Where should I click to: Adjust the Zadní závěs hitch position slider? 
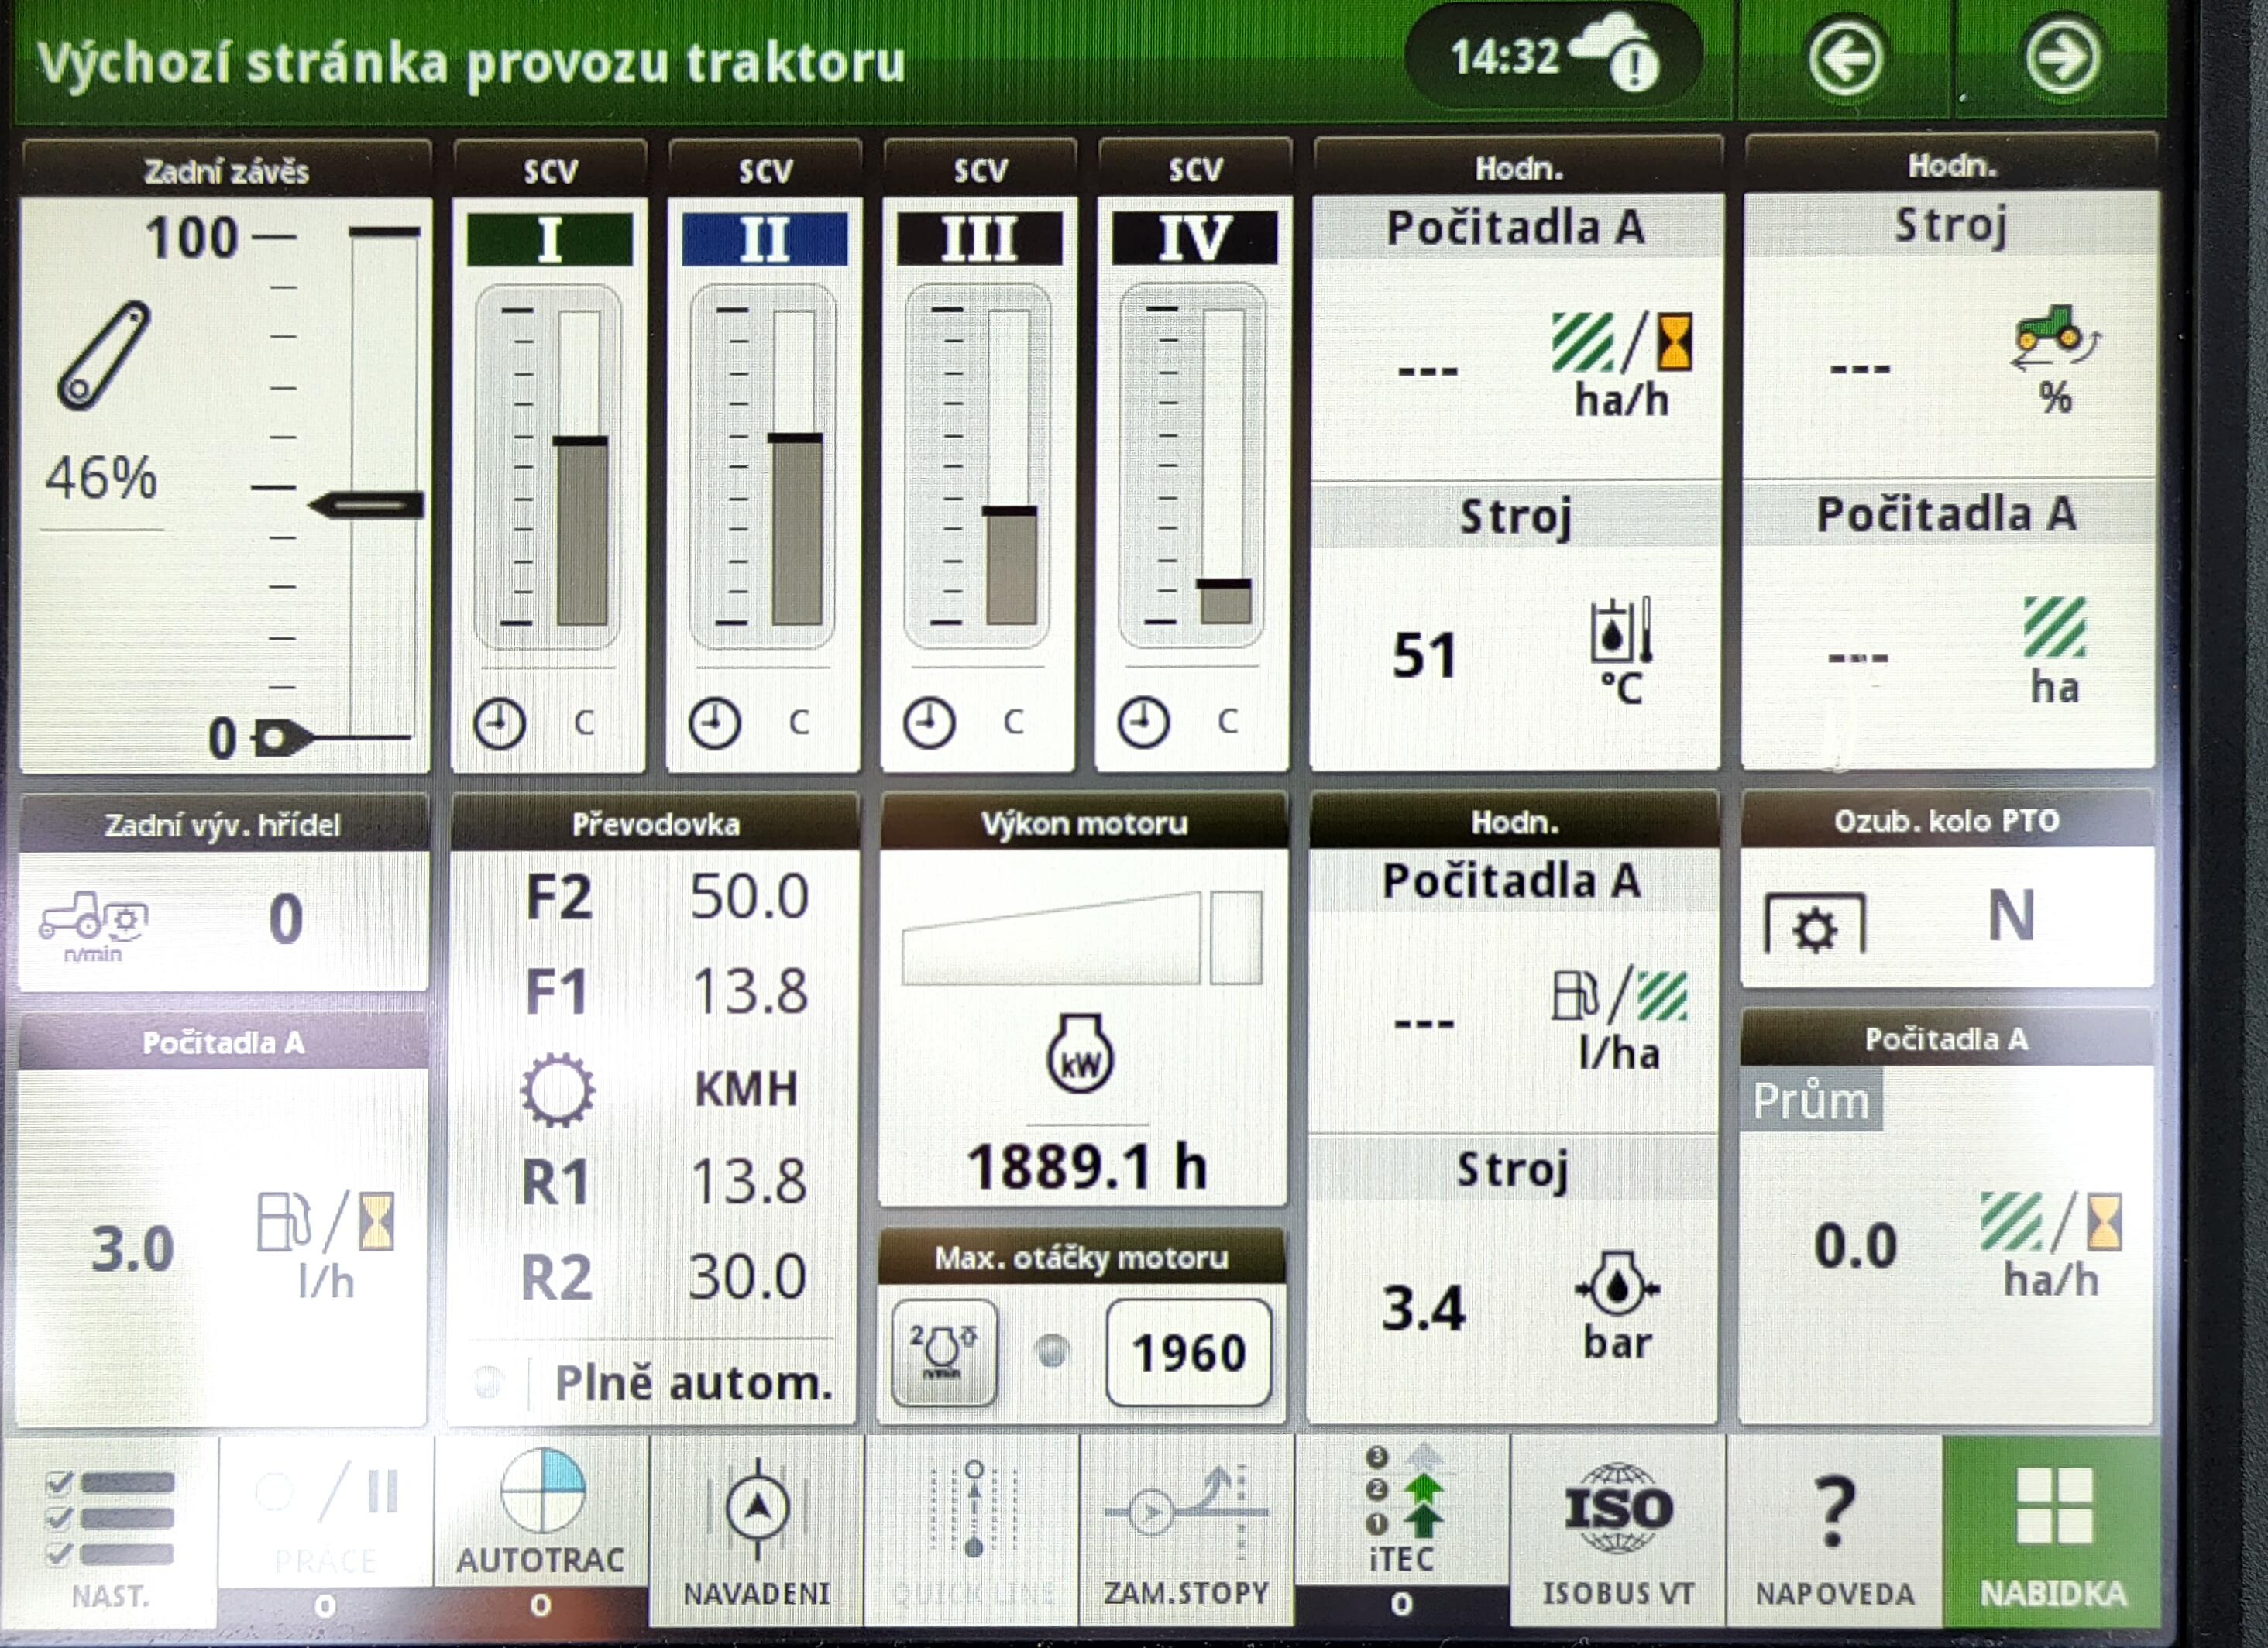click(x=368, y=505)
